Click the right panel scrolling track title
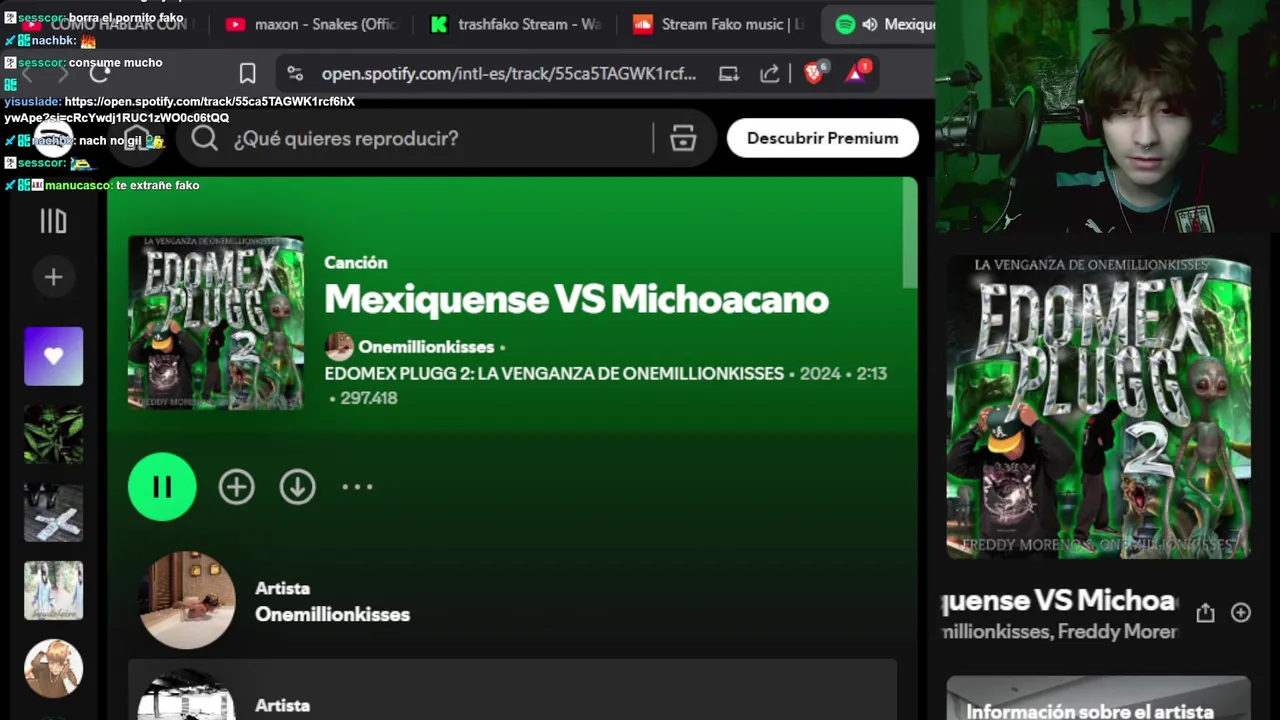The image size is (1280, 720). pos(1060,600)
